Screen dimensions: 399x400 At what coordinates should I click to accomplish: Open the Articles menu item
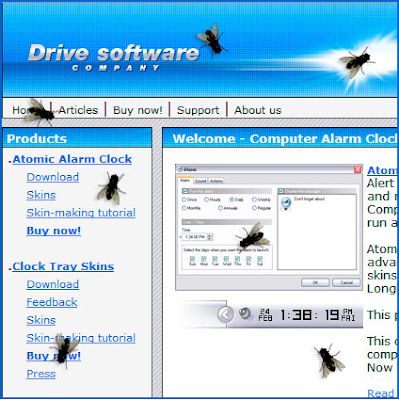coord(78,110)
